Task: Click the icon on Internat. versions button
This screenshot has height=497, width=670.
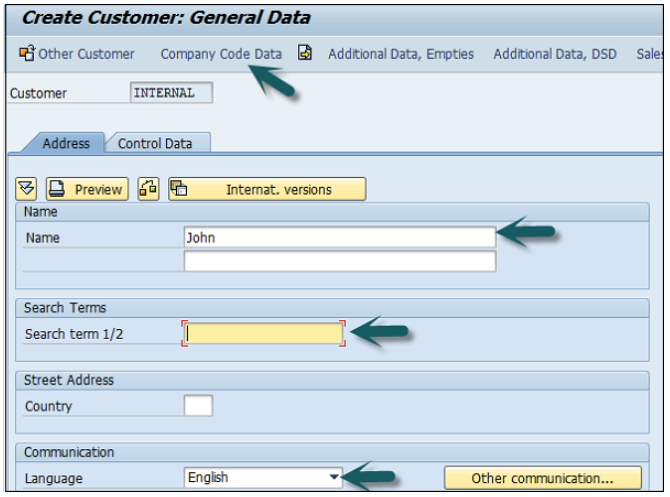Action: 179,189
